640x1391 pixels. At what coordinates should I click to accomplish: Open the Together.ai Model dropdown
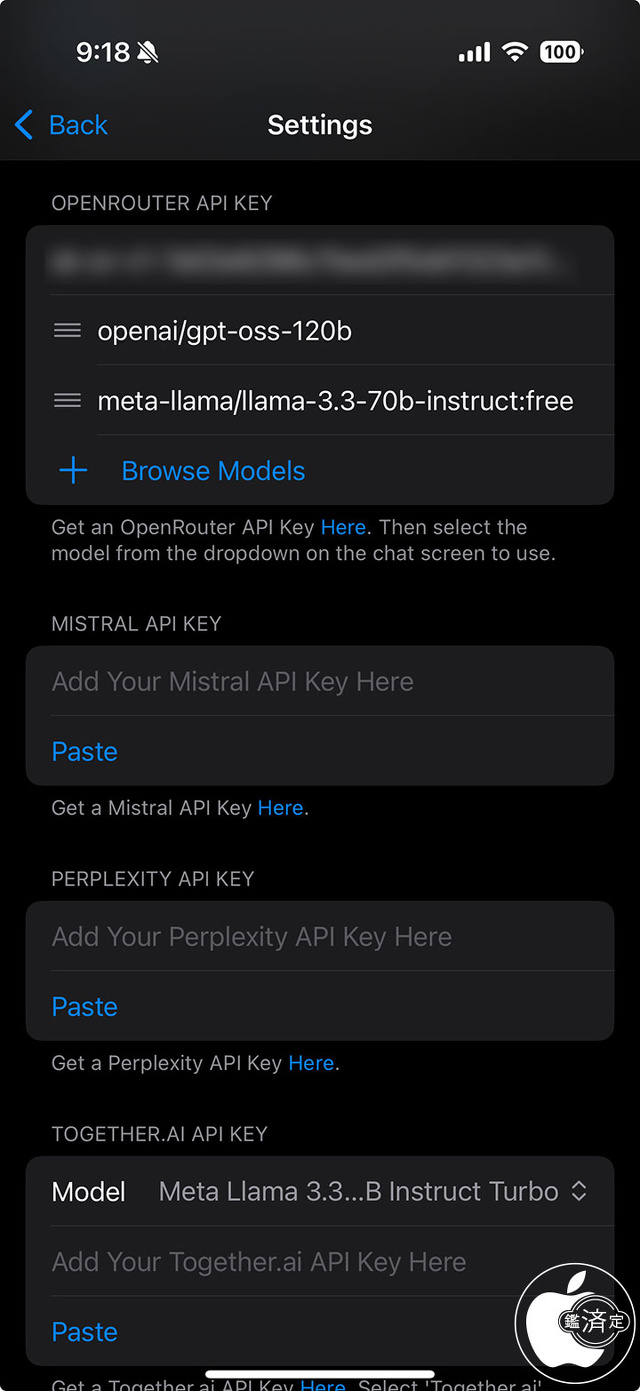click(x=370, y=1192)
